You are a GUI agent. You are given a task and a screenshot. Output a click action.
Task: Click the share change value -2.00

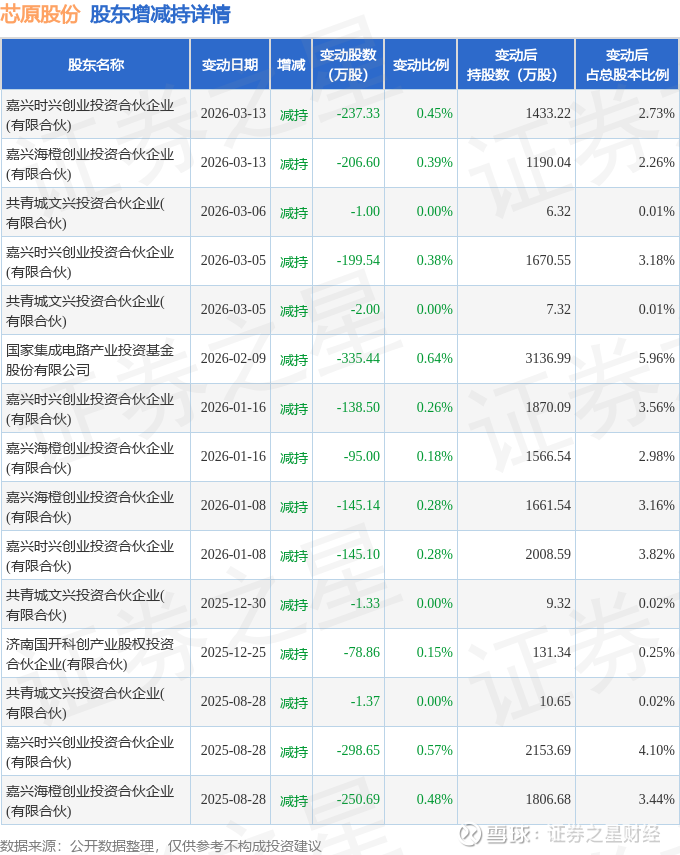click(365, 309)
